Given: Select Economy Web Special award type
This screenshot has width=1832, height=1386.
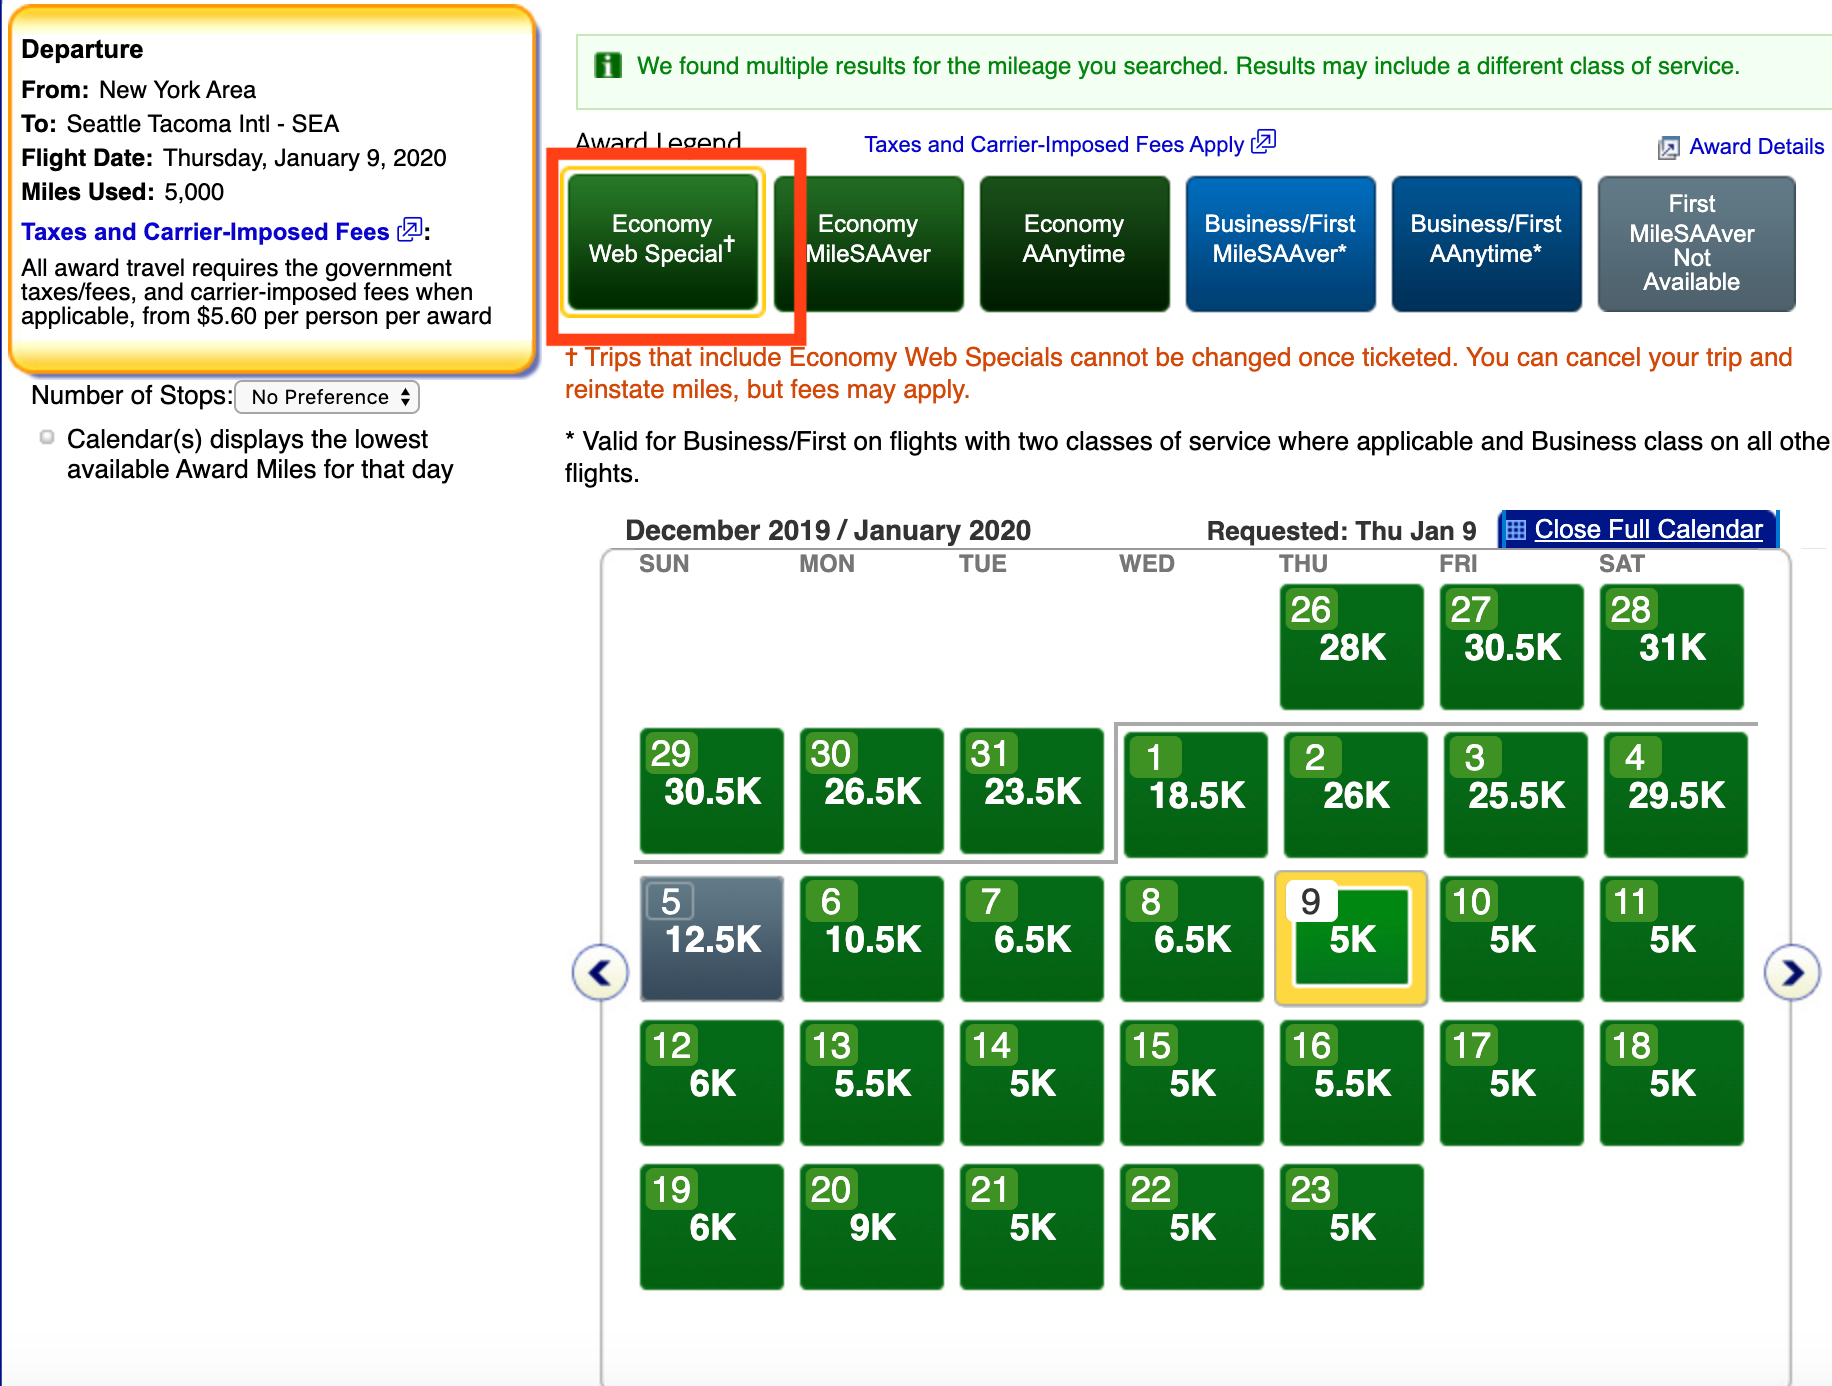Looking at the screenshot, I should coord(662,241).
